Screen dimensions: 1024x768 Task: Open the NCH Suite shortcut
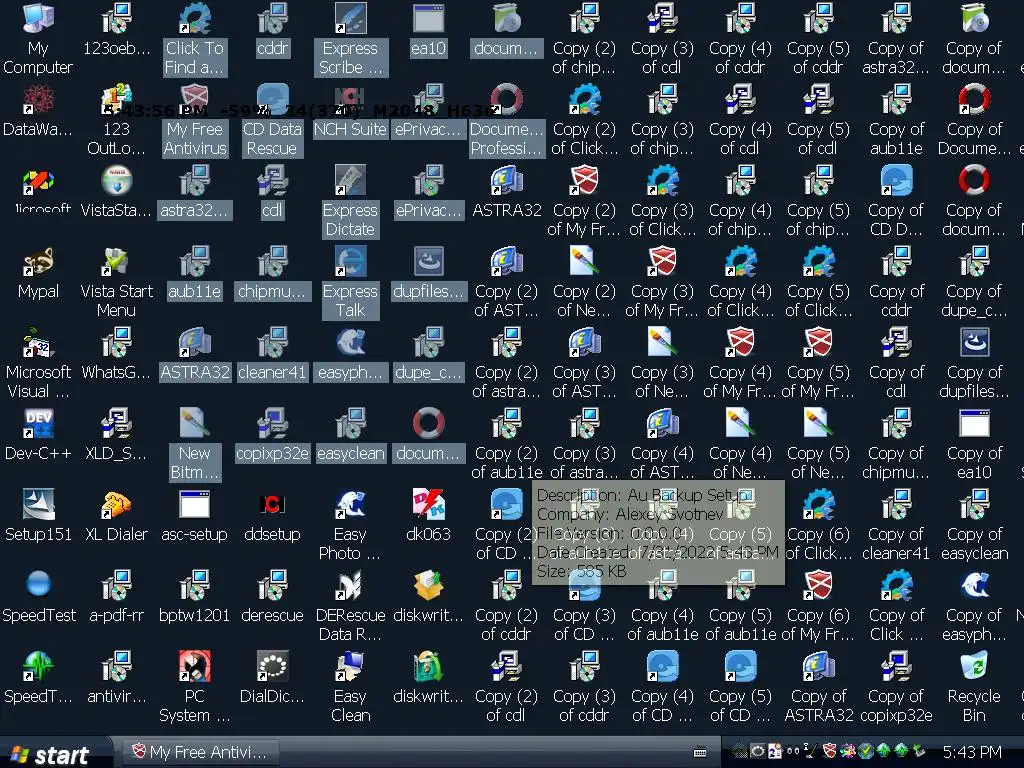(350, 100)
